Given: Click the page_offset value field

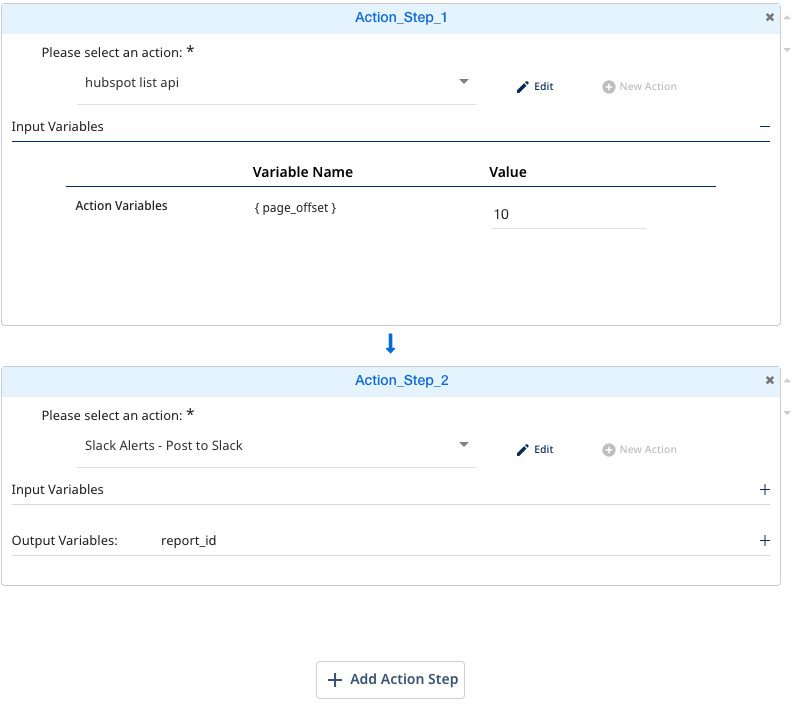Looking at the screenshot, I should coord(567,214).
